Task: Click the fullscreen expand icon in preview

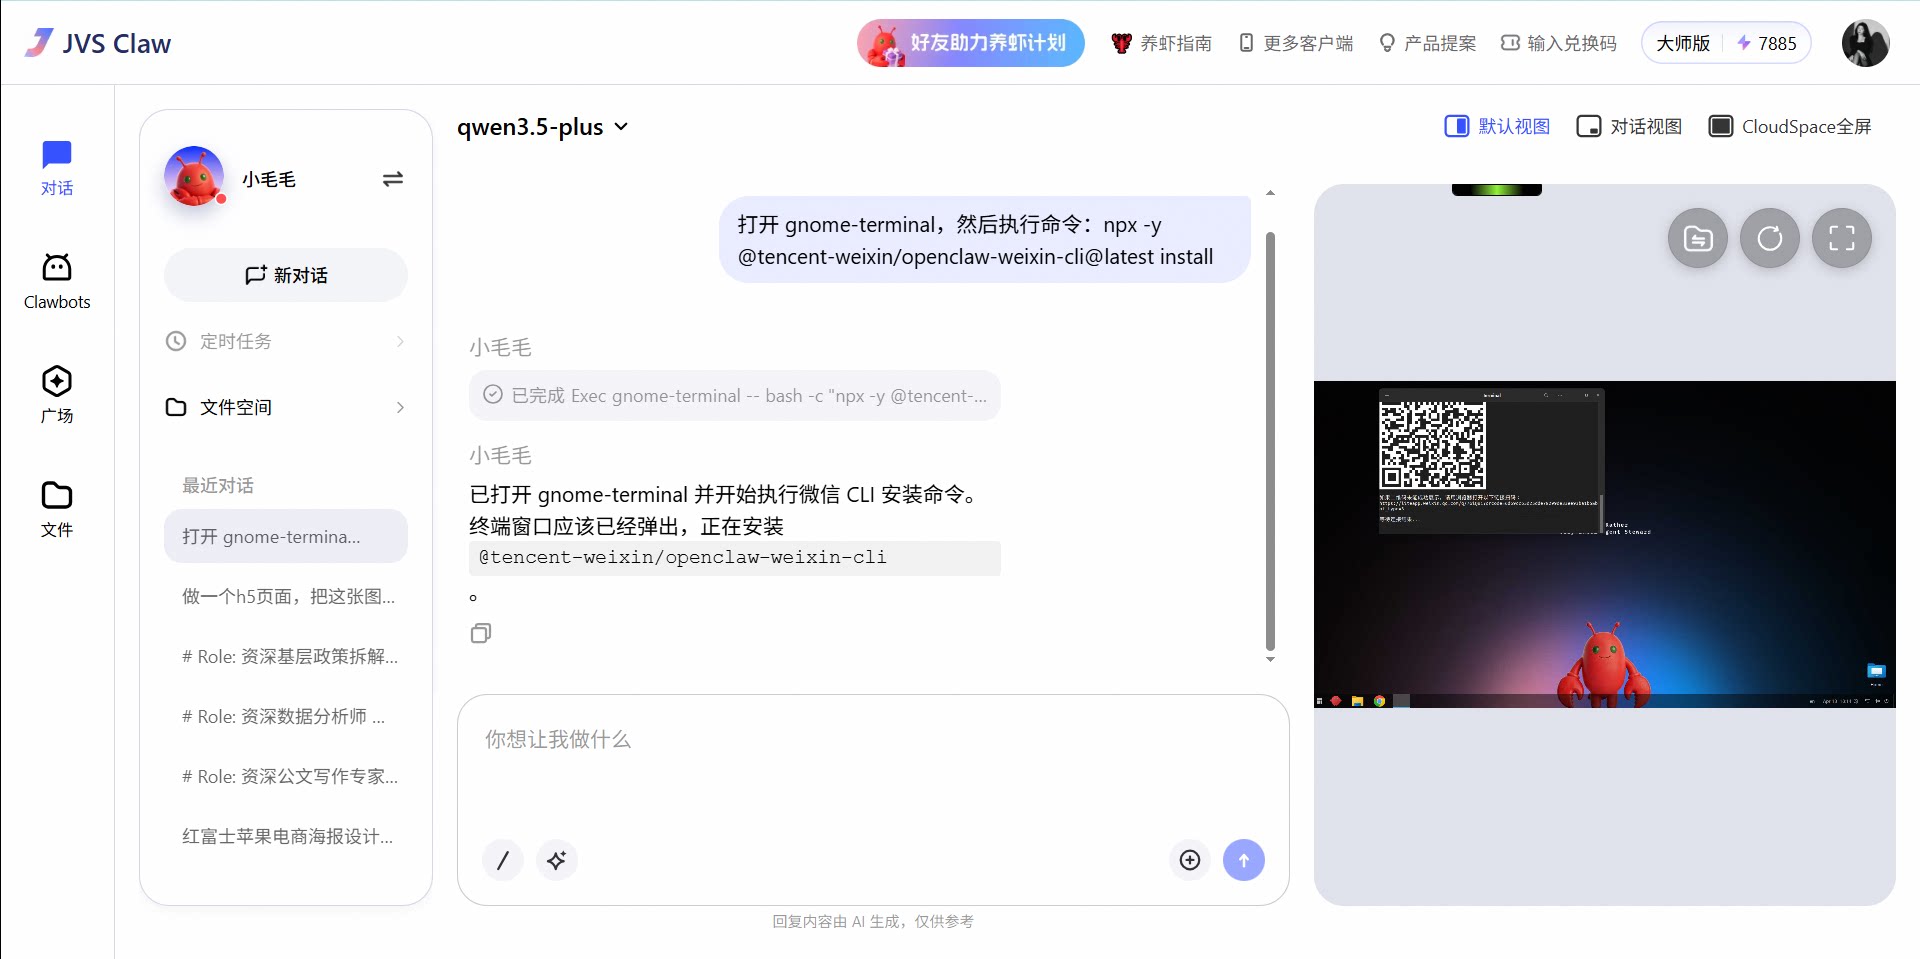Action: click(x=1841, y=238)
